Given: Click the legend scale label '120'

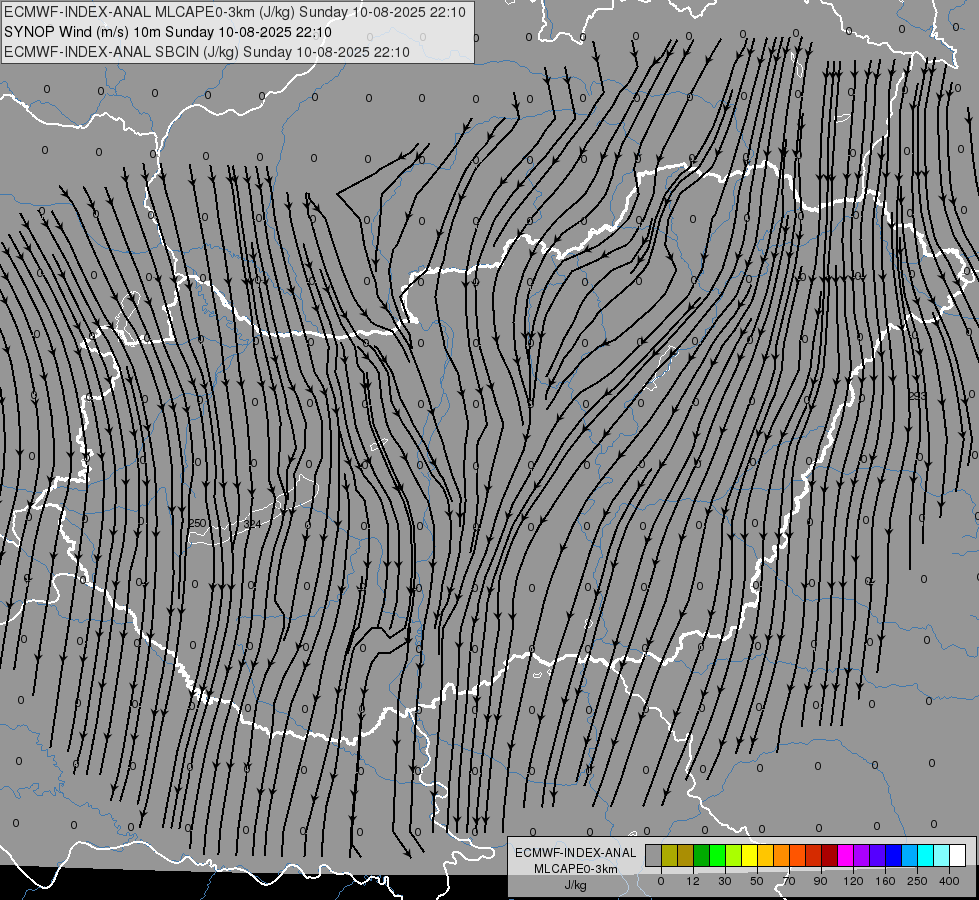Looking at the screenshot, I should pyautogui.click(x=853, y=881).
